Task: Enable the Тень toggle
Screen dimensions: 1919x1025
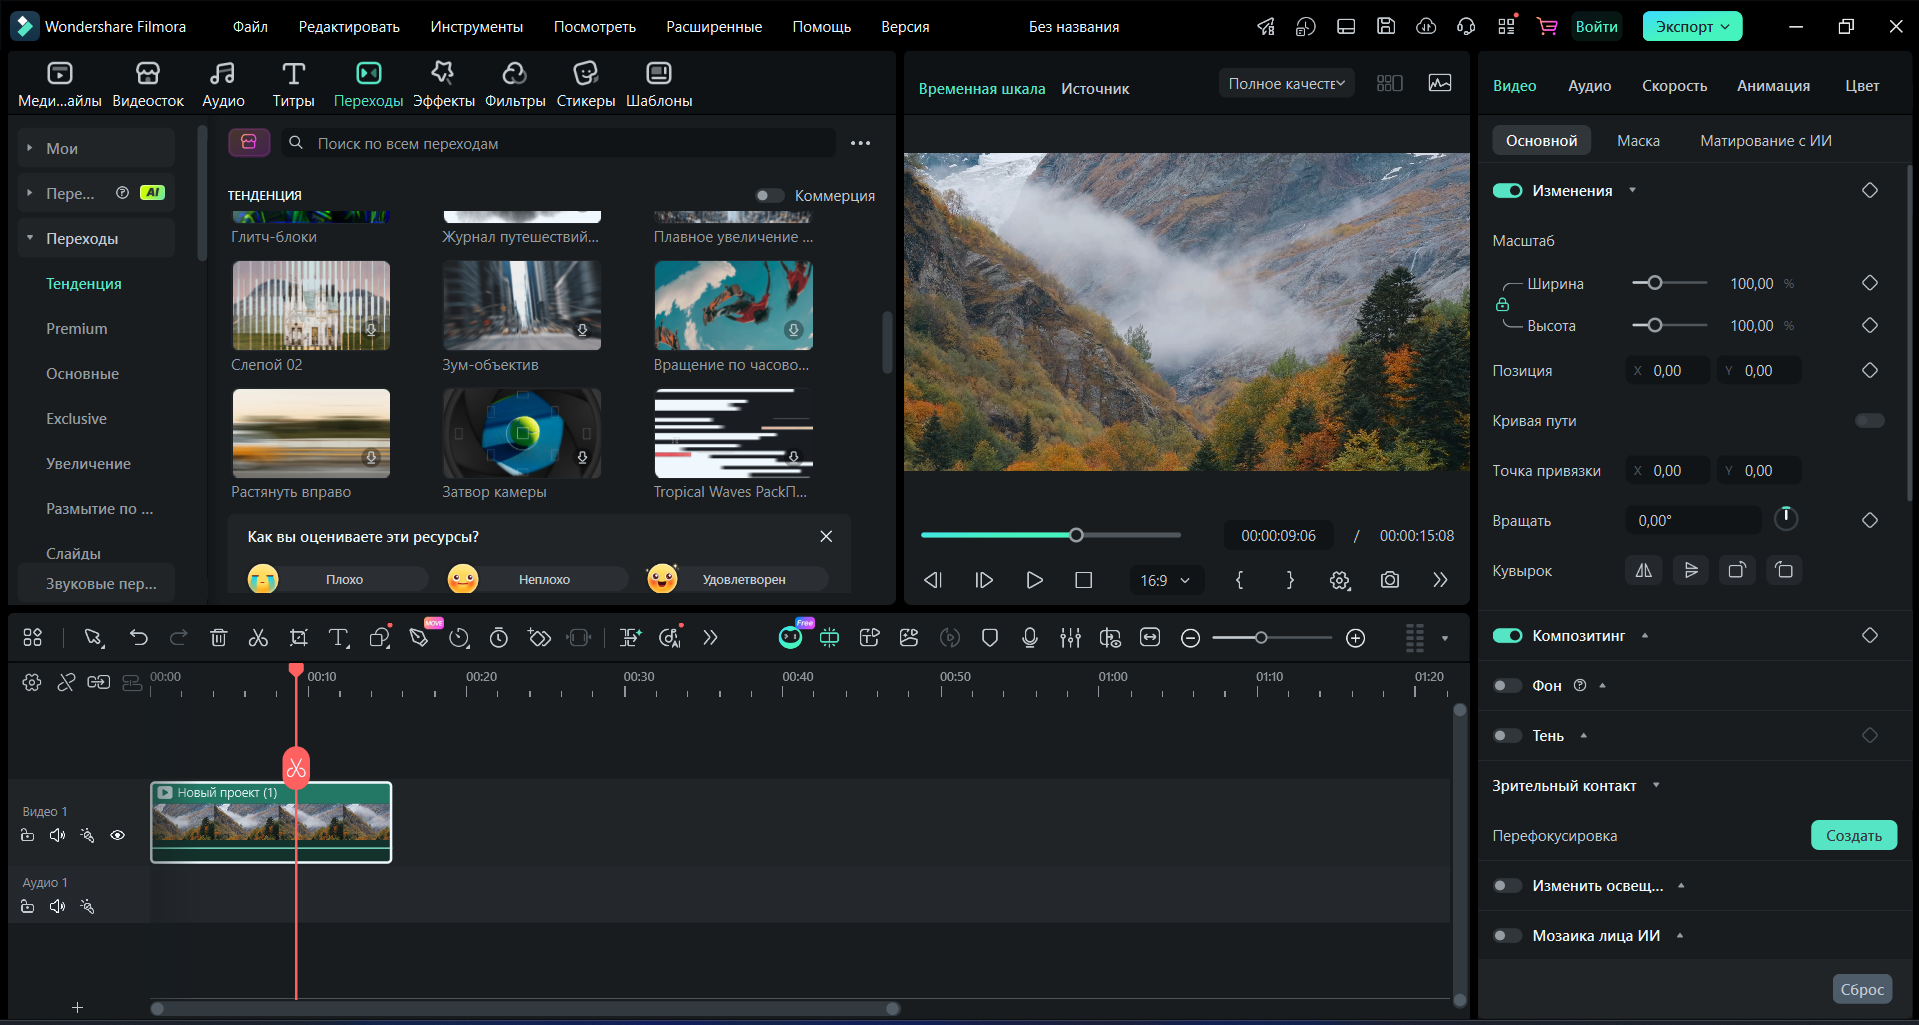Action: coord(1507,736)
